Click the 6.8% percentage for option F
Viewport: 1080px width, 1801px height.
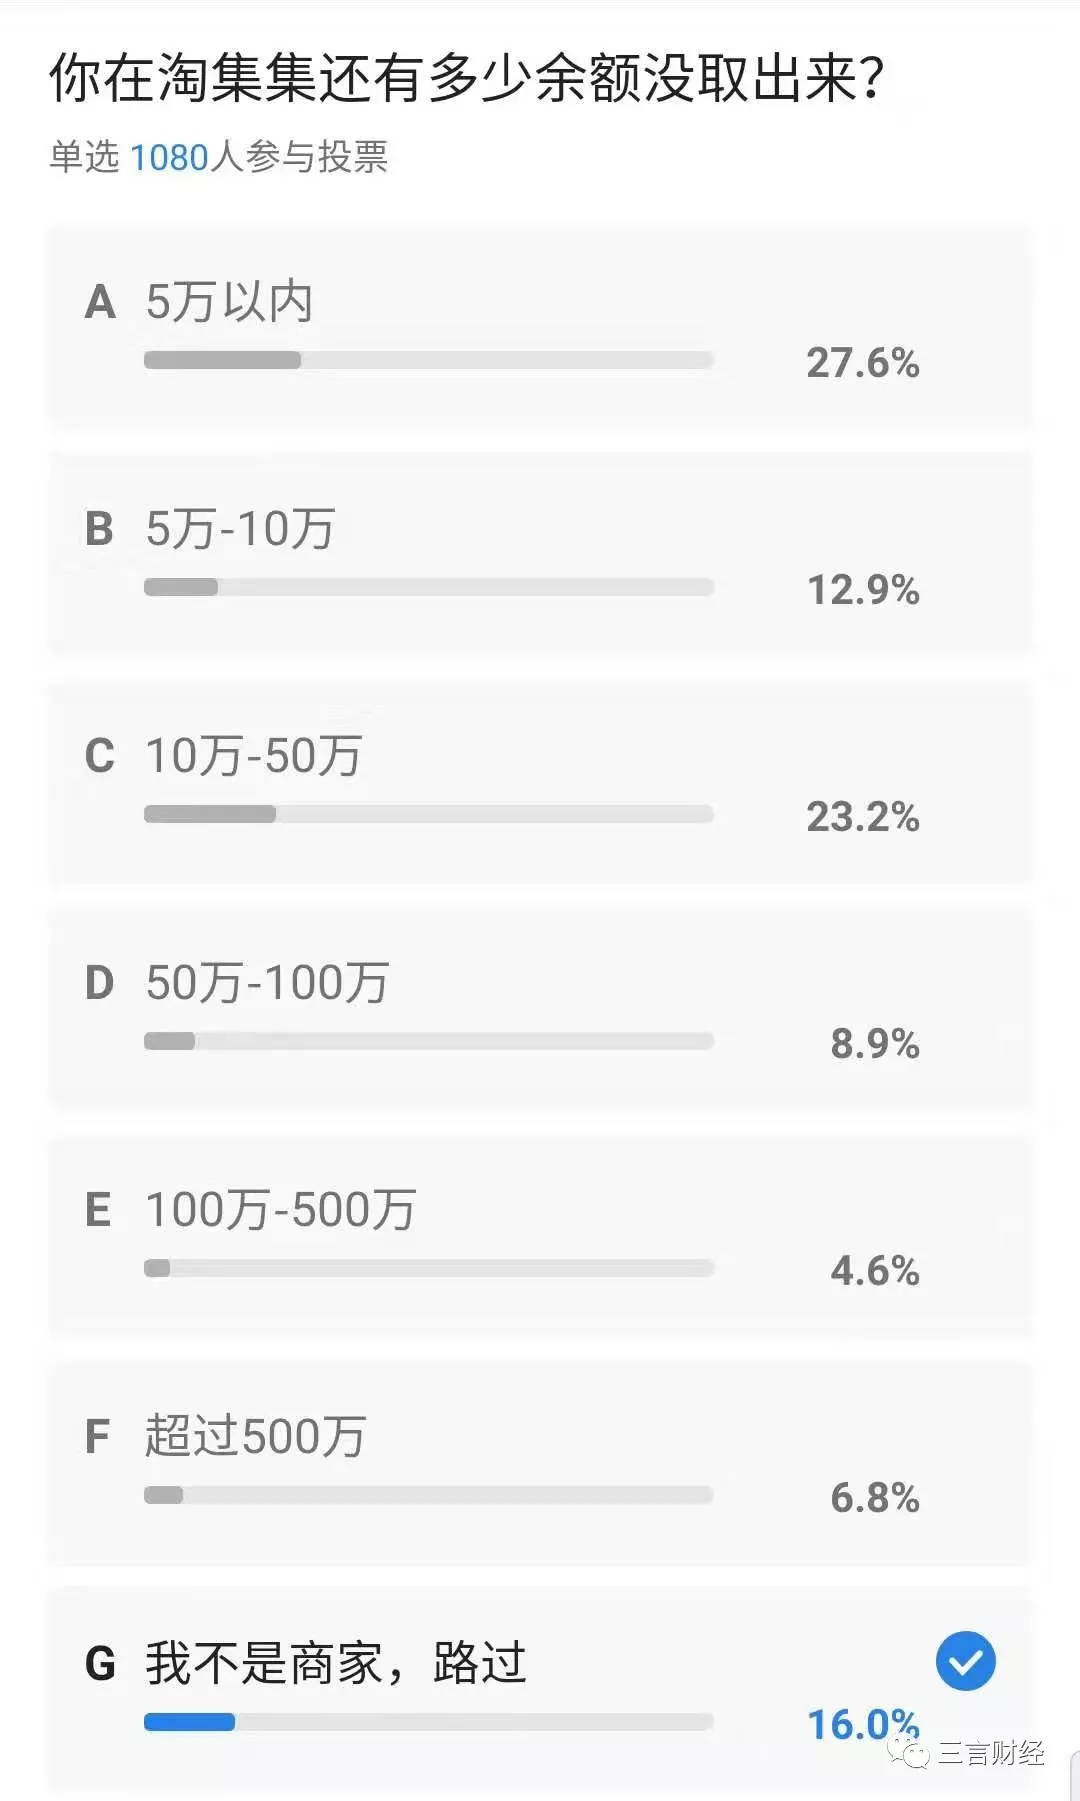pyautogui.click(x=875, y=1498)
